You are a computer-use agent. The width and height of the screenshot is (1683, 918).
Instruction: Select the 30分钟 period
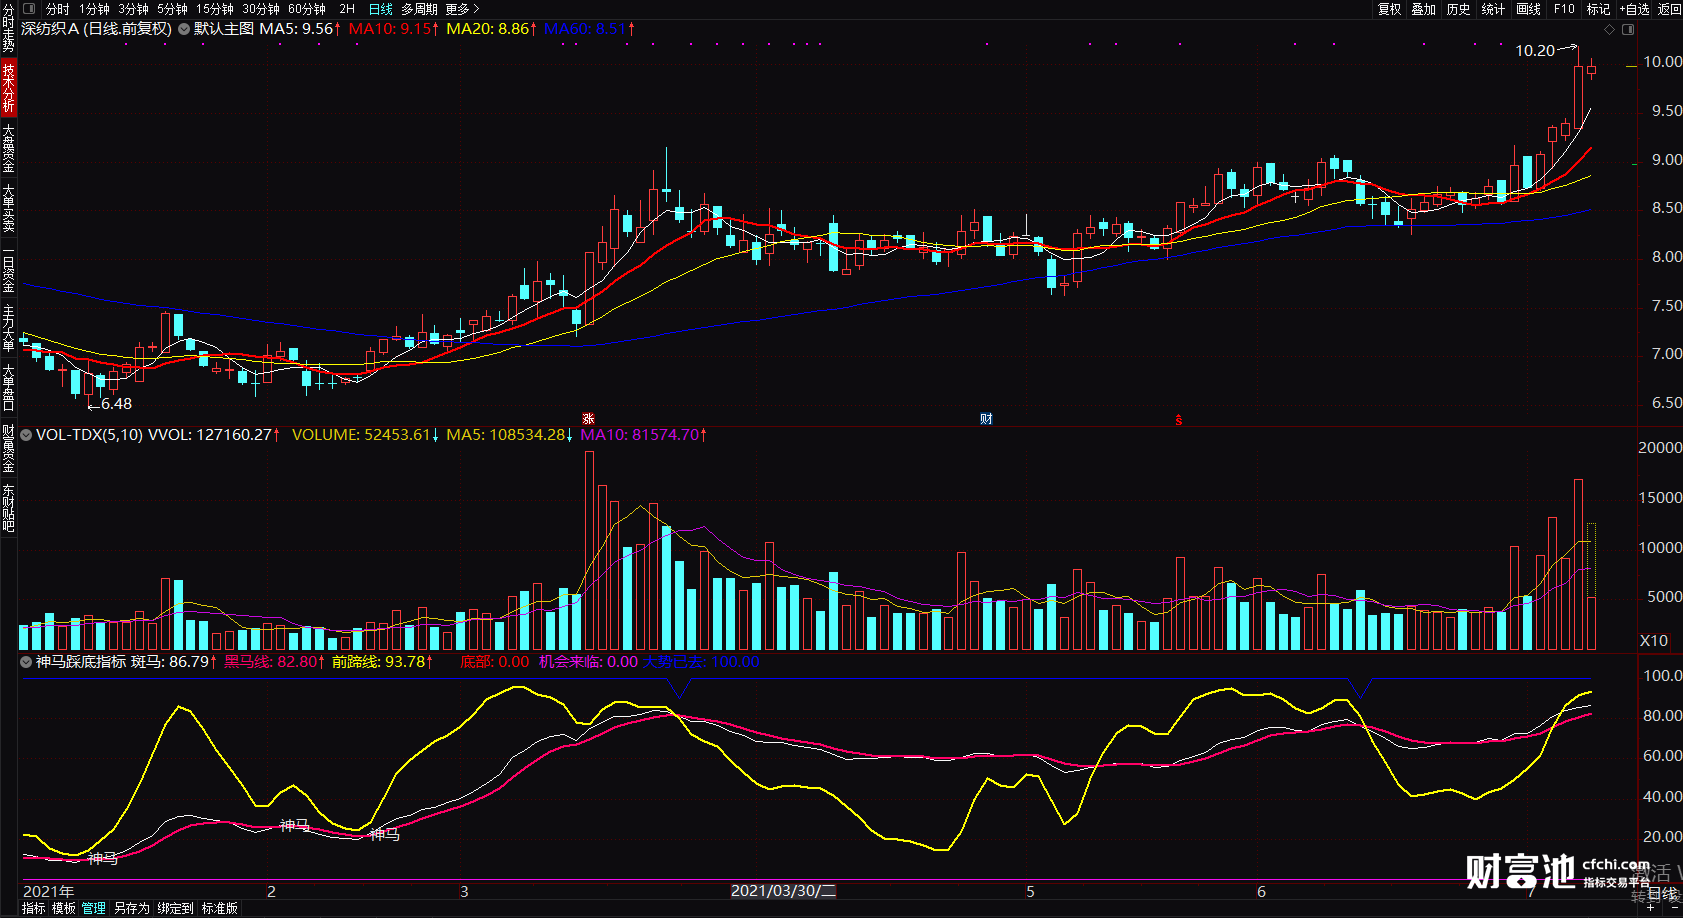click(261, 9)
